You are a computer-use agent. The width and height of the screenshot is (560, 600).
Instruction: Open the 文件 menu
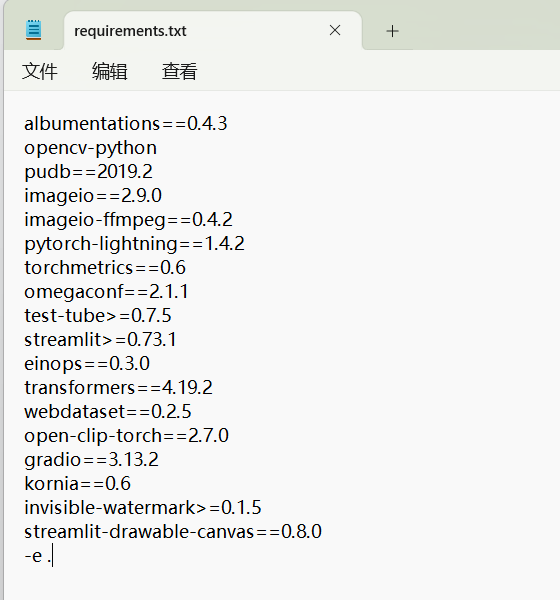point(39,72)
